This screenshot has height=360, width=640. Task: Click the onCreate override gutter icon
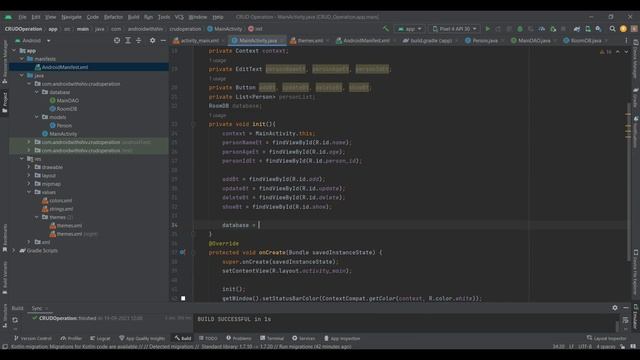[x=182, y=252]
